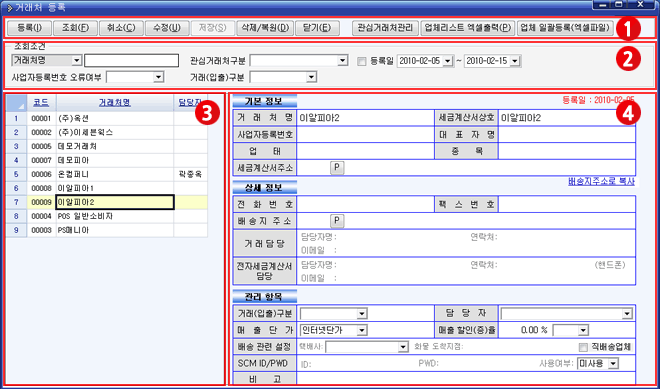Select the (주)옥션 row

coord(107,118)
